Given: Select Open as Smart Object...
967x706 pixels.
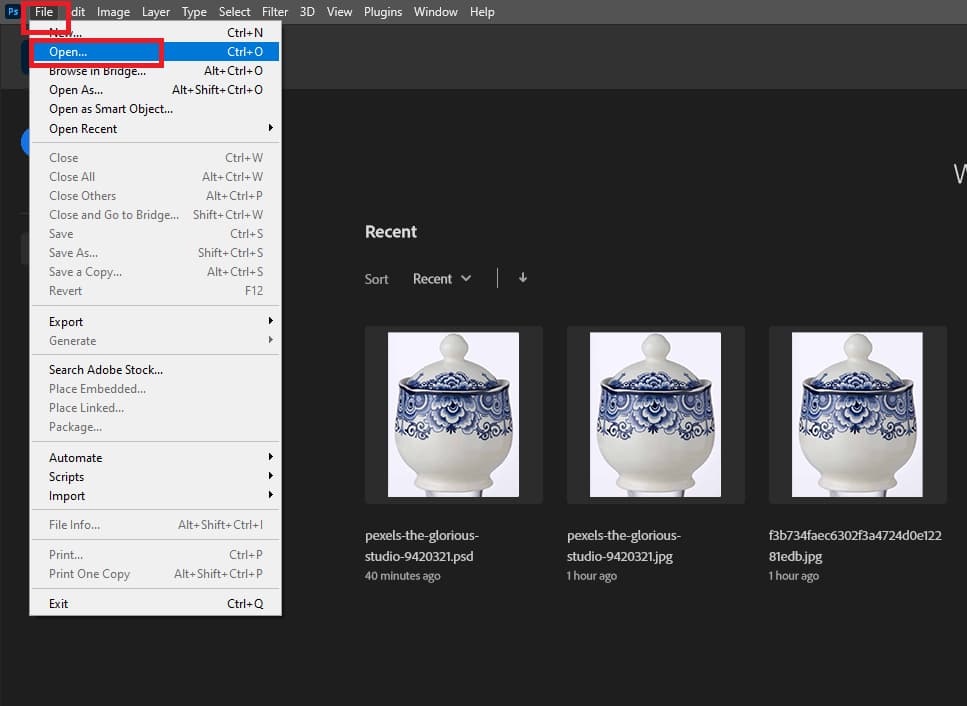Looking at the screenshot, I should 155,109.
